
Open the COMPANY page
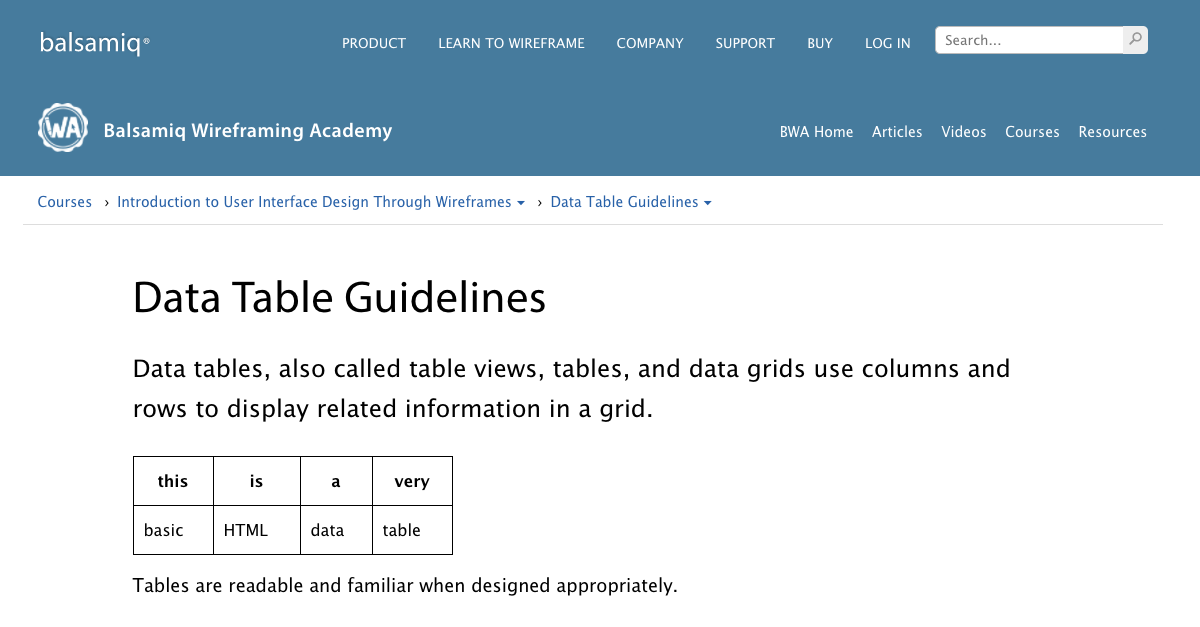click(x=650, y=43)
